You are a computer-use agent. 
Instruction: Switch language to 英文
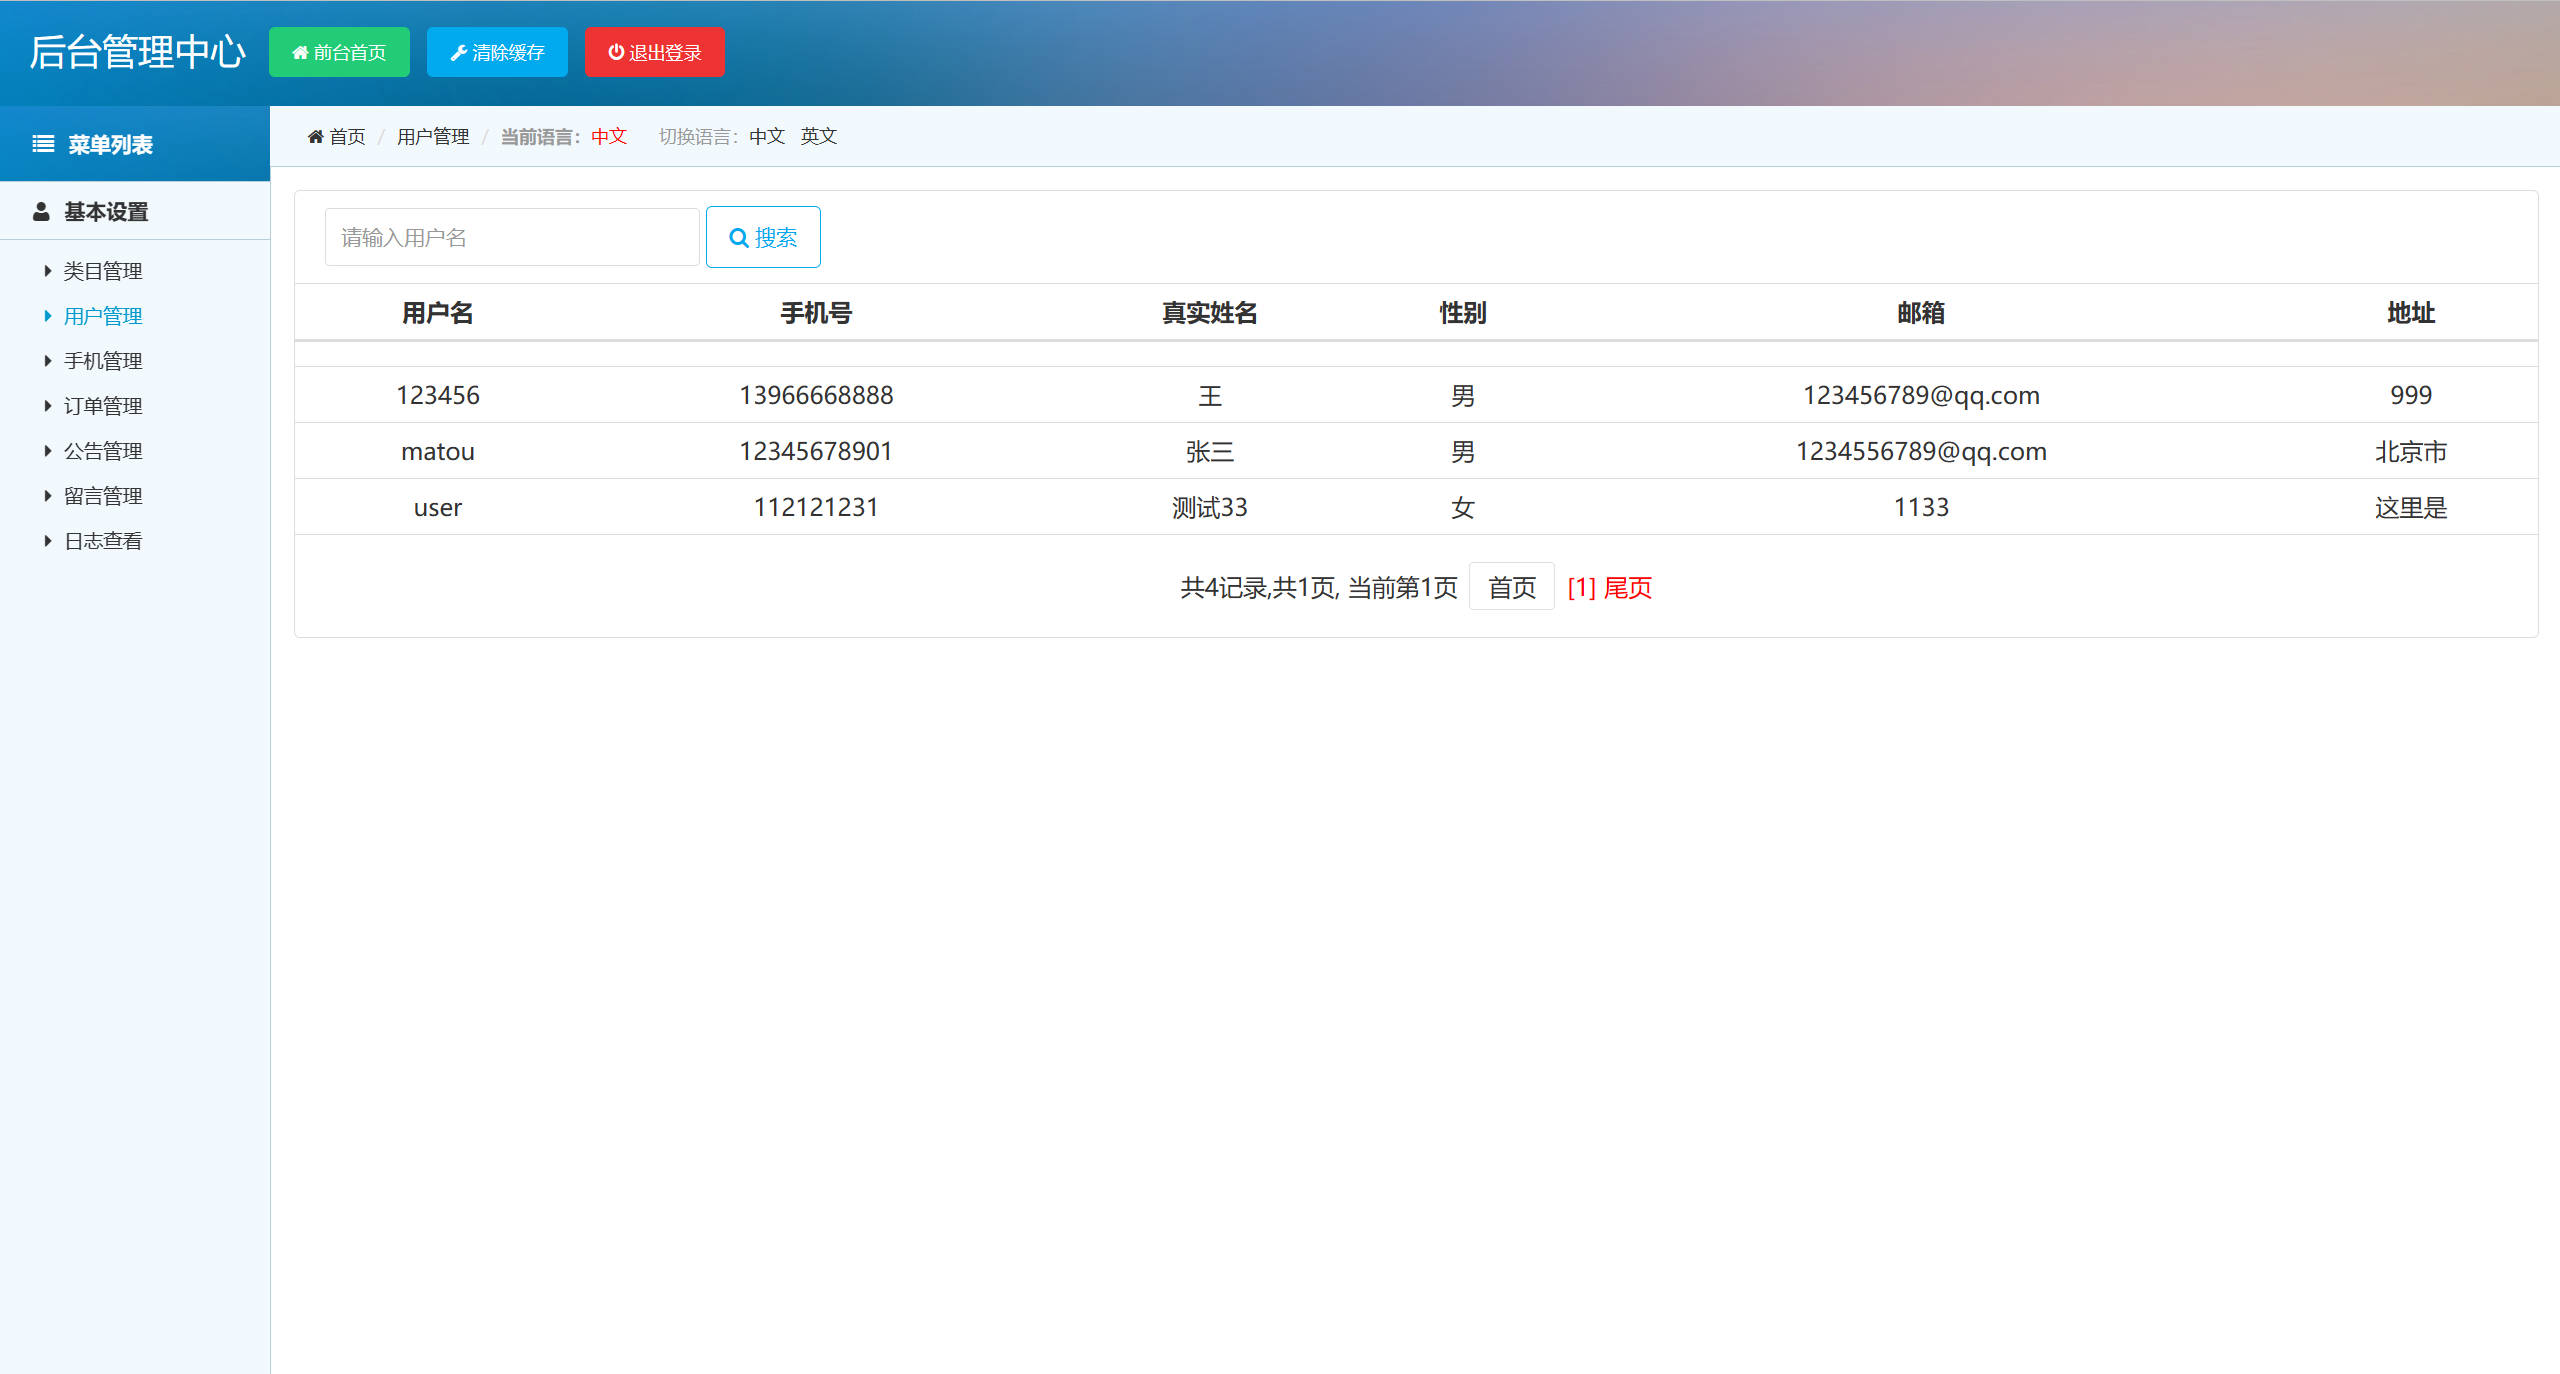point(818,136)
